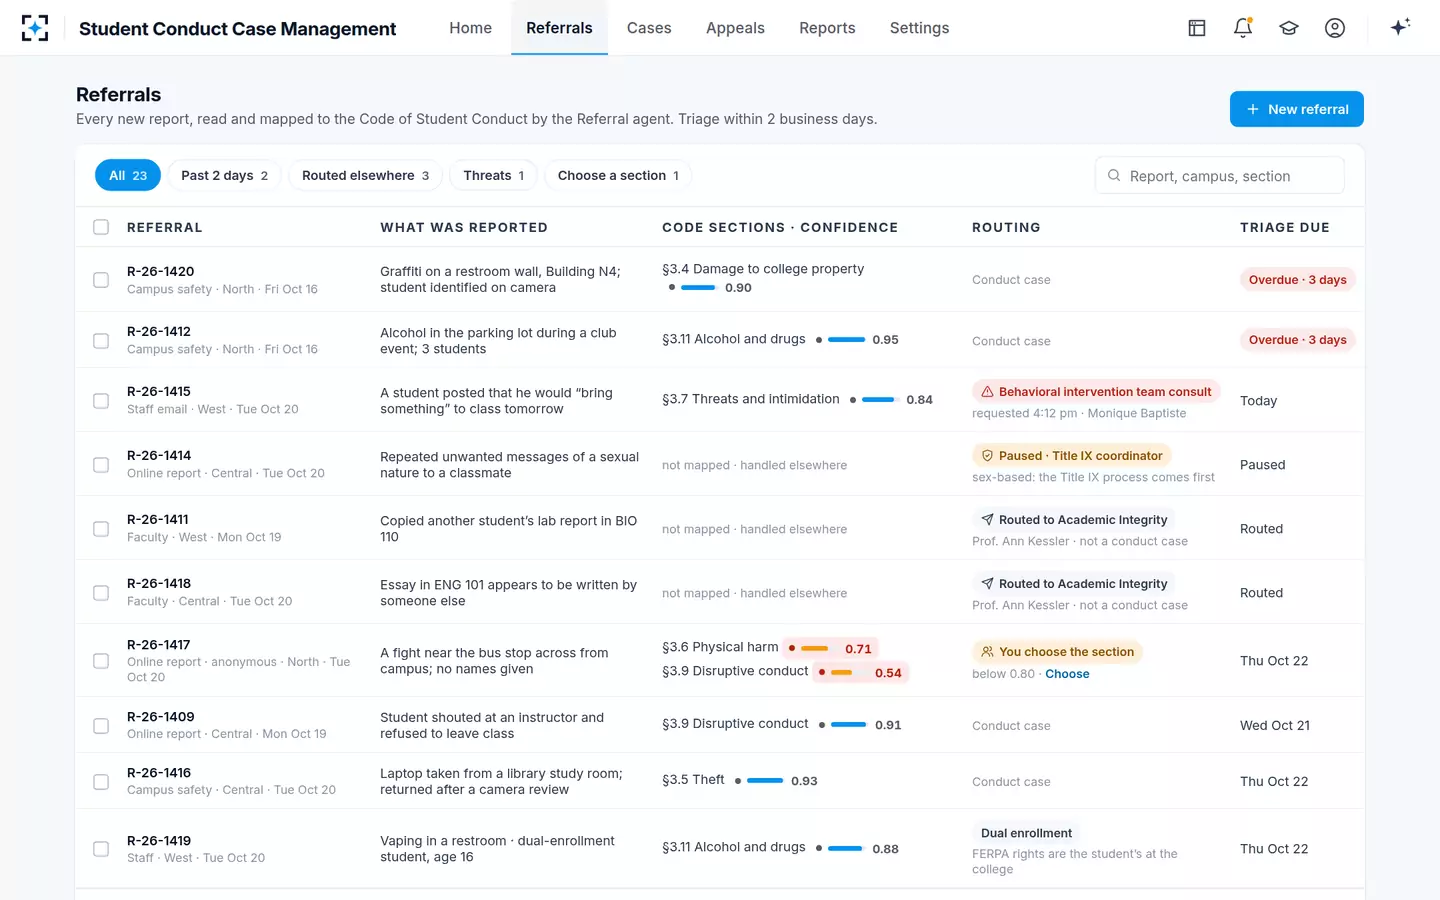1440x900 pixels.
Task: Go to the Home tab
Action: click(x=470, y=28)
